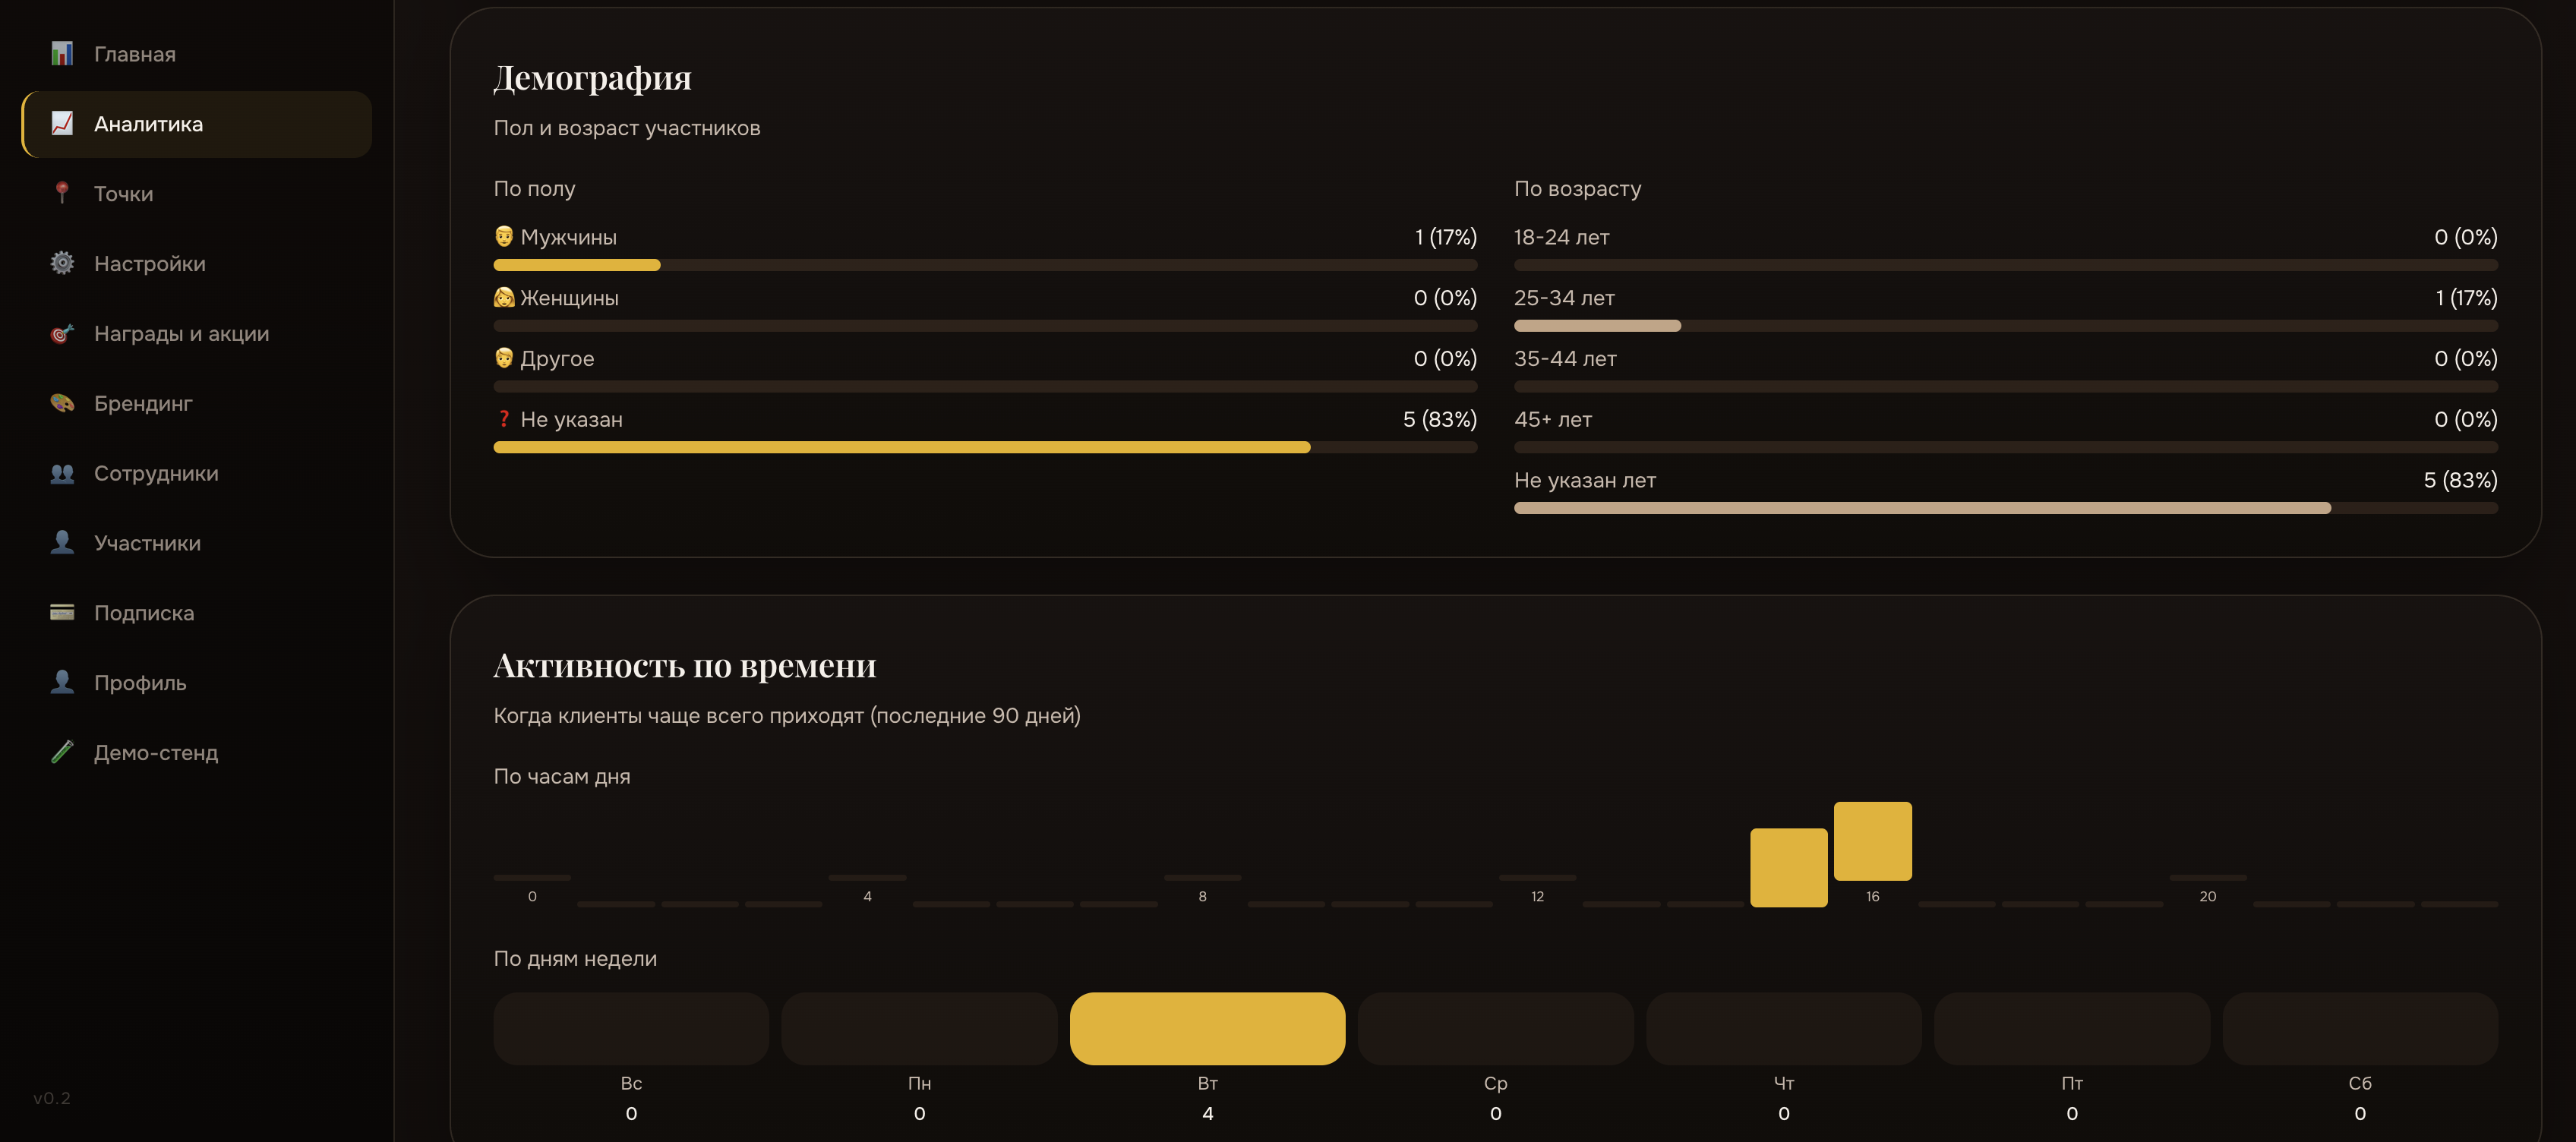2576x1142 pixels.
Task: Click the 25-34 лет age progress bar
Action: point(2005,326)
